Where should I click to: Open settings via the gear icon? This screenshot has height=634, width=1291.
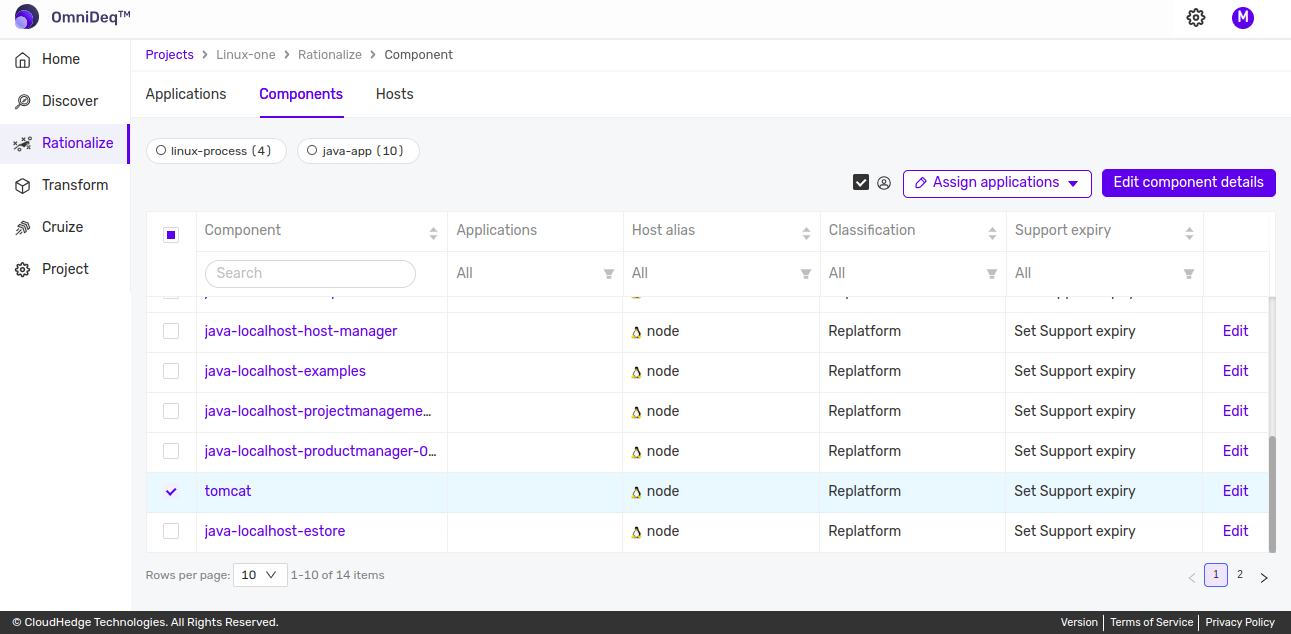[1196, 17]
